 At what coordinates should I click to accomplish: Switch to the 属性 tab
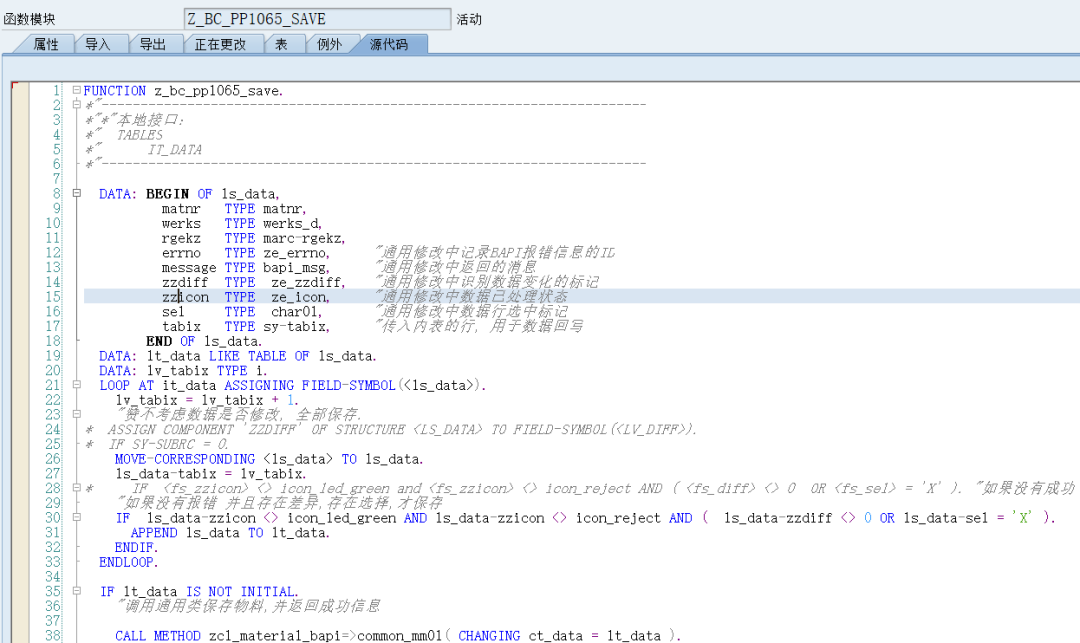[45, 45]
